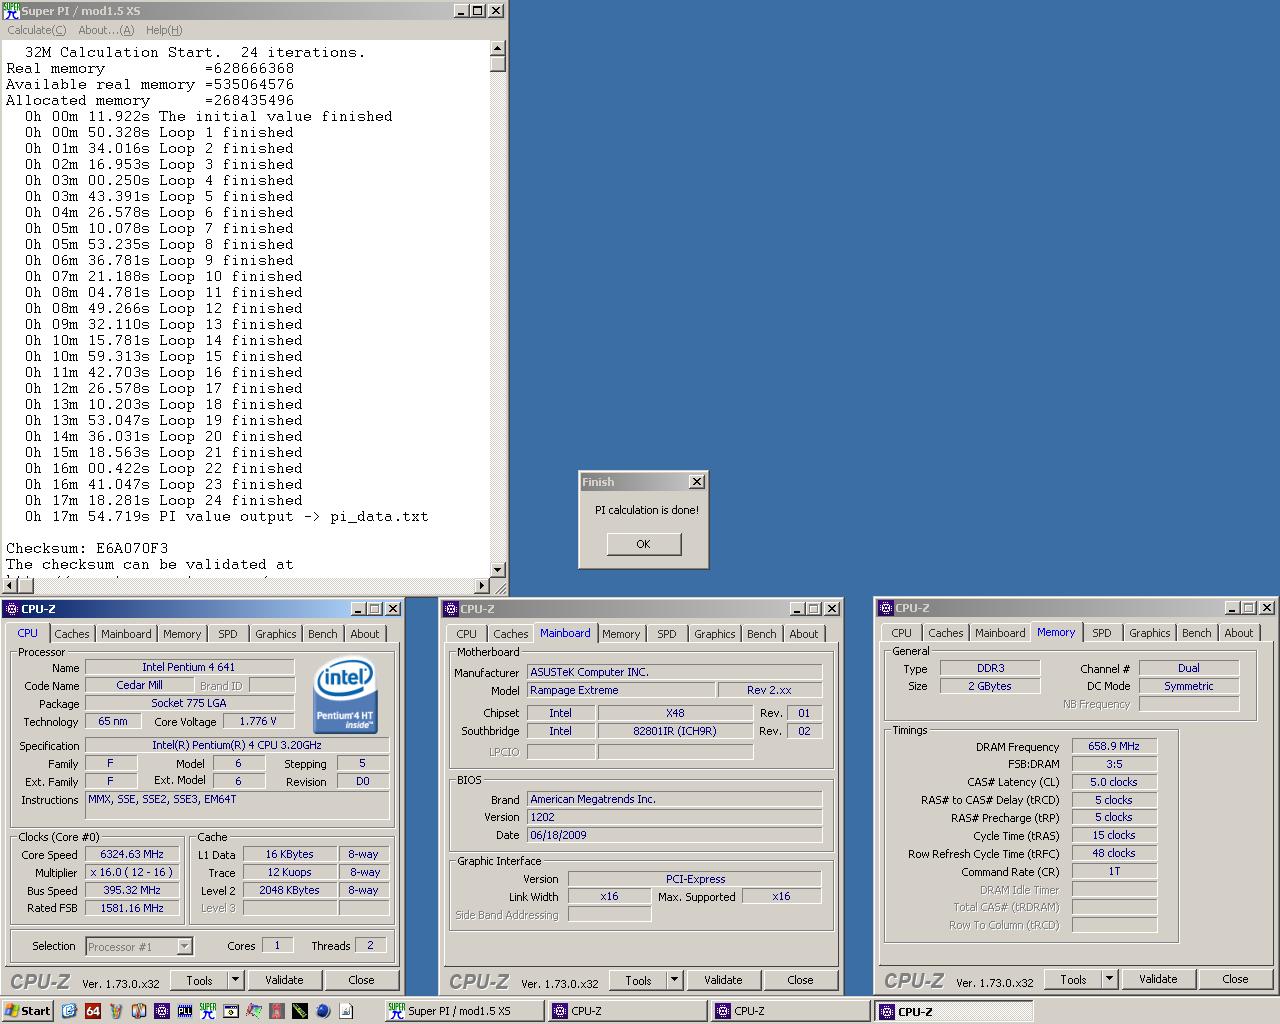The width and height of the screenshot is (1280, 1024).
Task: Click the Super PI horizontal scrollbar right arrow
Action: pyautogui.click(x=482, y=586)
